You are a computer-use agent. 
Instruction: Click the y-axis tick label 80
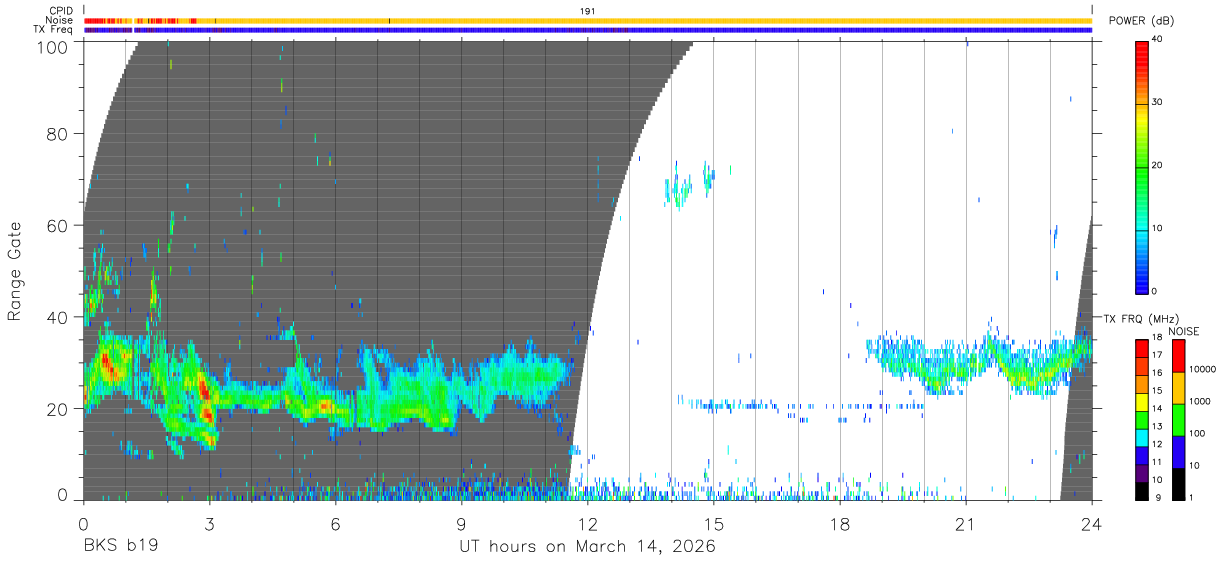58,133
